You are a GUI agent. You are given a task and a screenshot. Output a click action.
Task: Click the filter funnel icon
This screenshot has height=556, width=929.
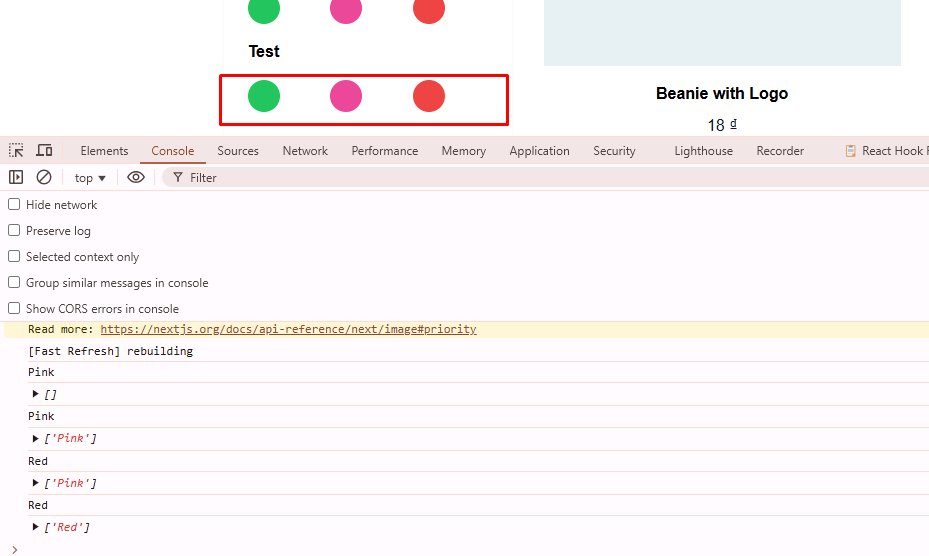pos(177,177)
